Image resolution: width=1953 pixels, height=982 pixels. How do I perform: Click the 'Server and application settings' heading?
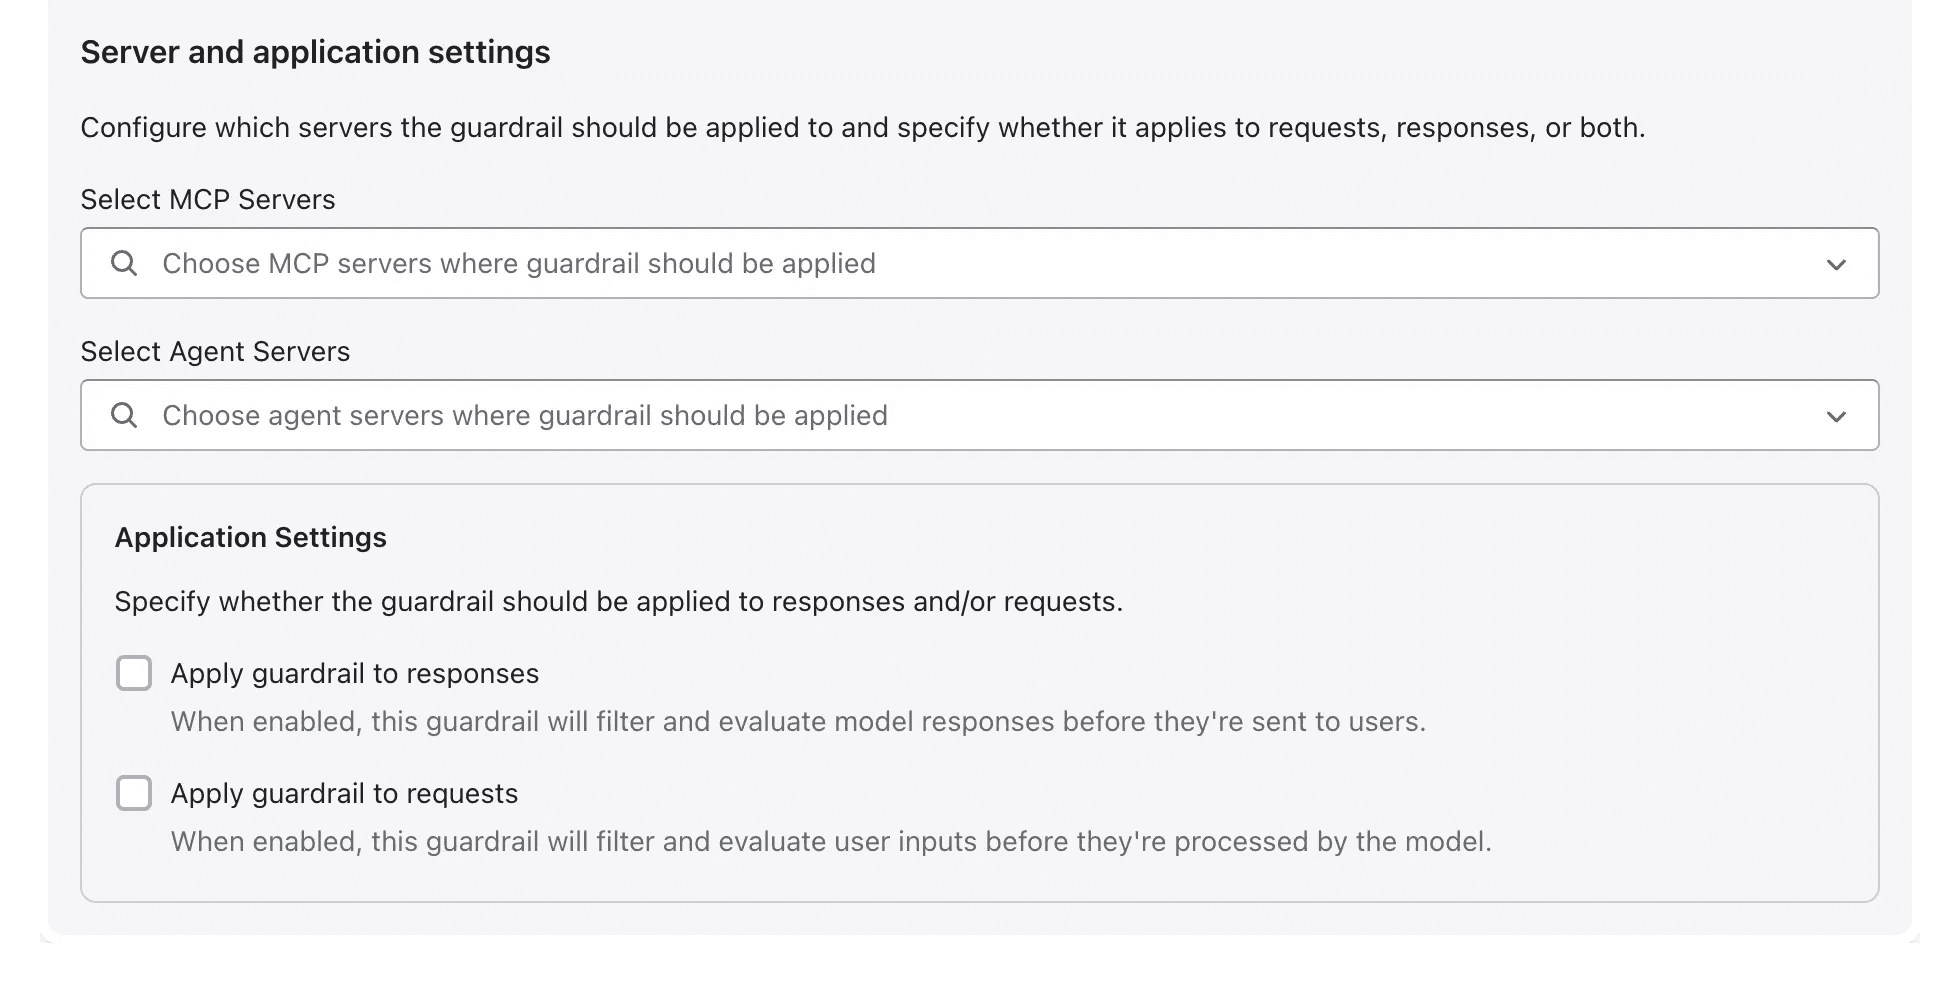click(x=316, y=51)
